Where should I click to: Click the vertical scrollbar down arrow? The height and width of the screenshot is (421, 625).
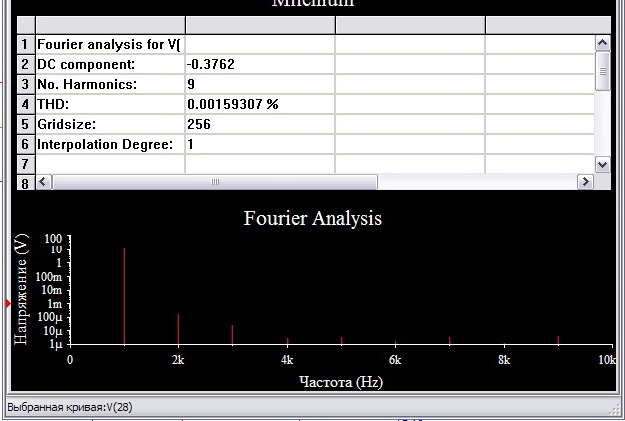pyautogui.click(x=602, y=164)
